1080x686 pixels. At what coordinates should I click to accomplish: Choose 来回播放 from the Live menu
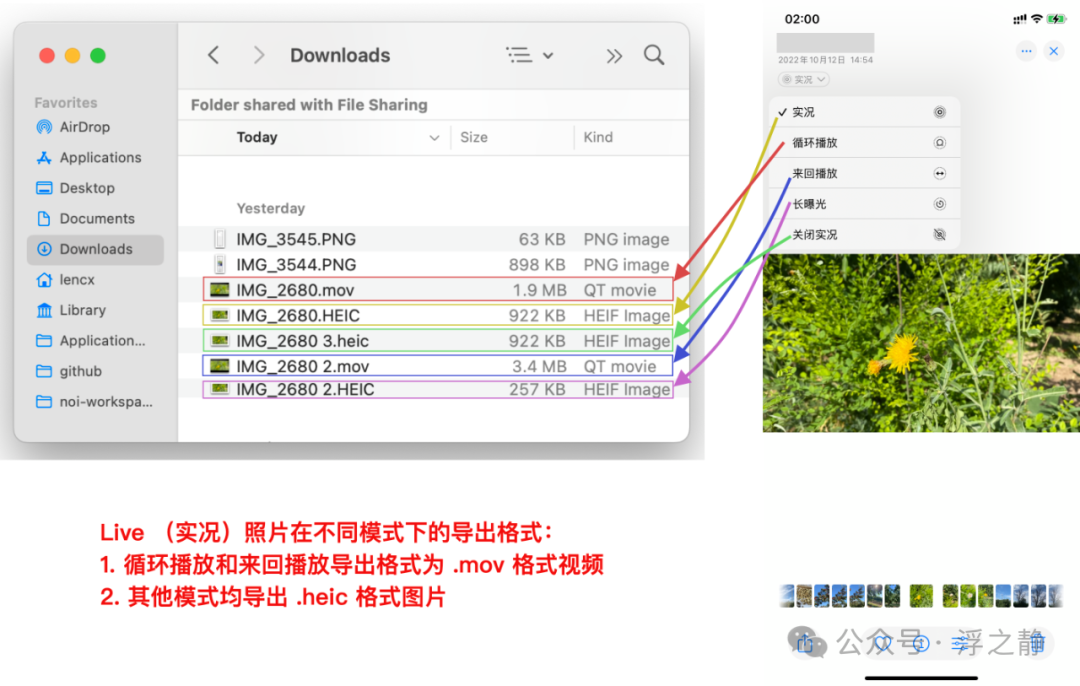[x=864, y=174]
